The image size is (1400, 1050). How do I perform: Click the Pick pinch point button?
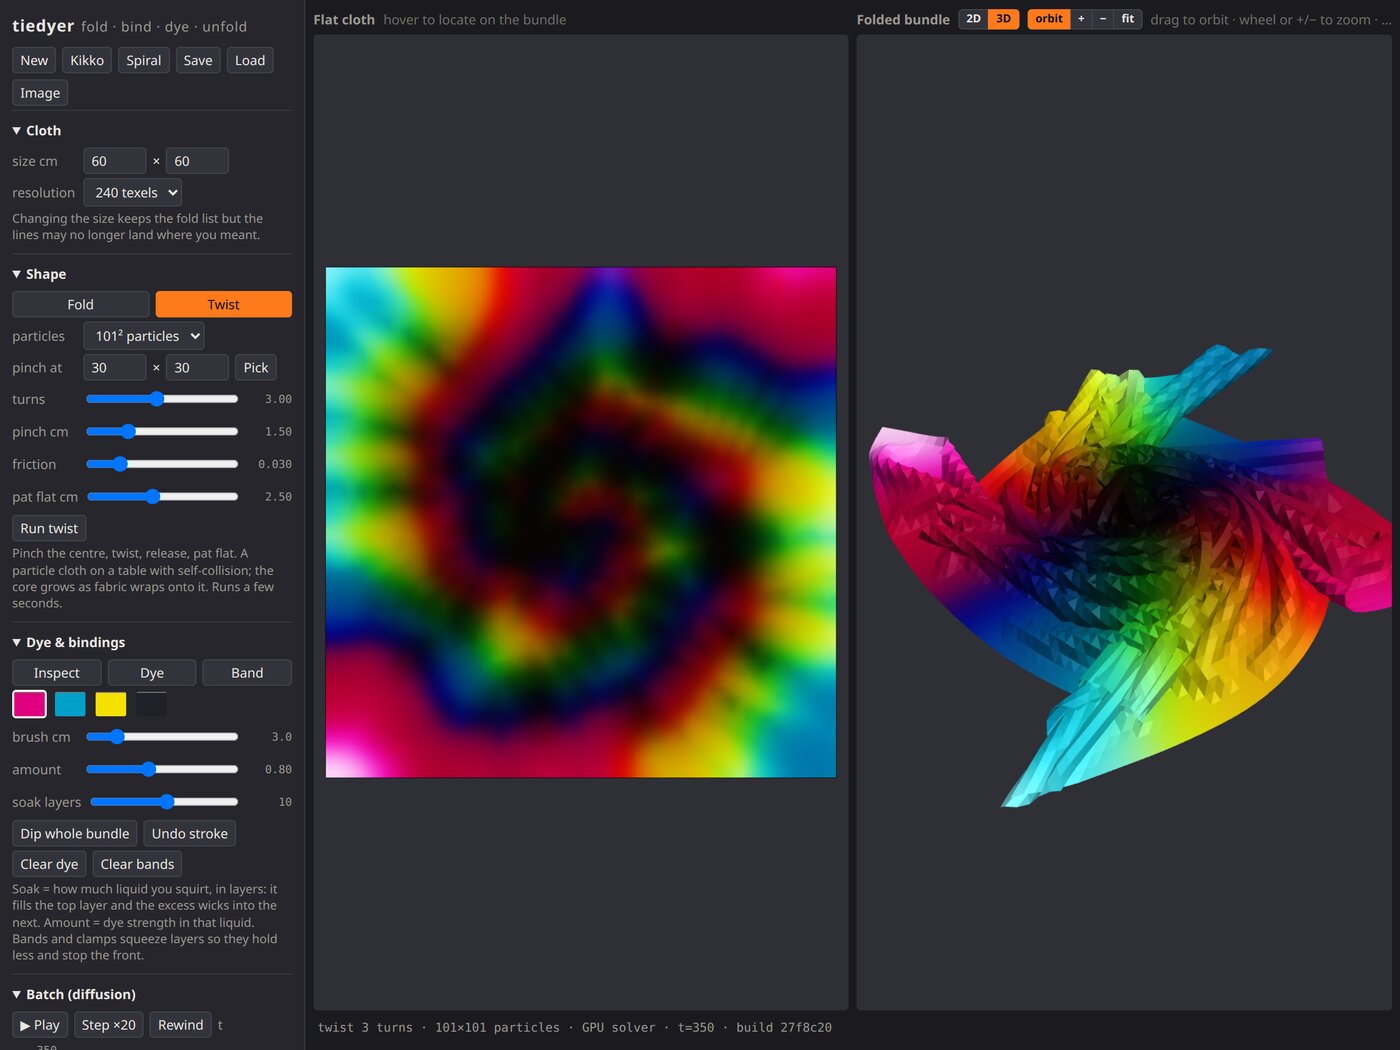256,368
